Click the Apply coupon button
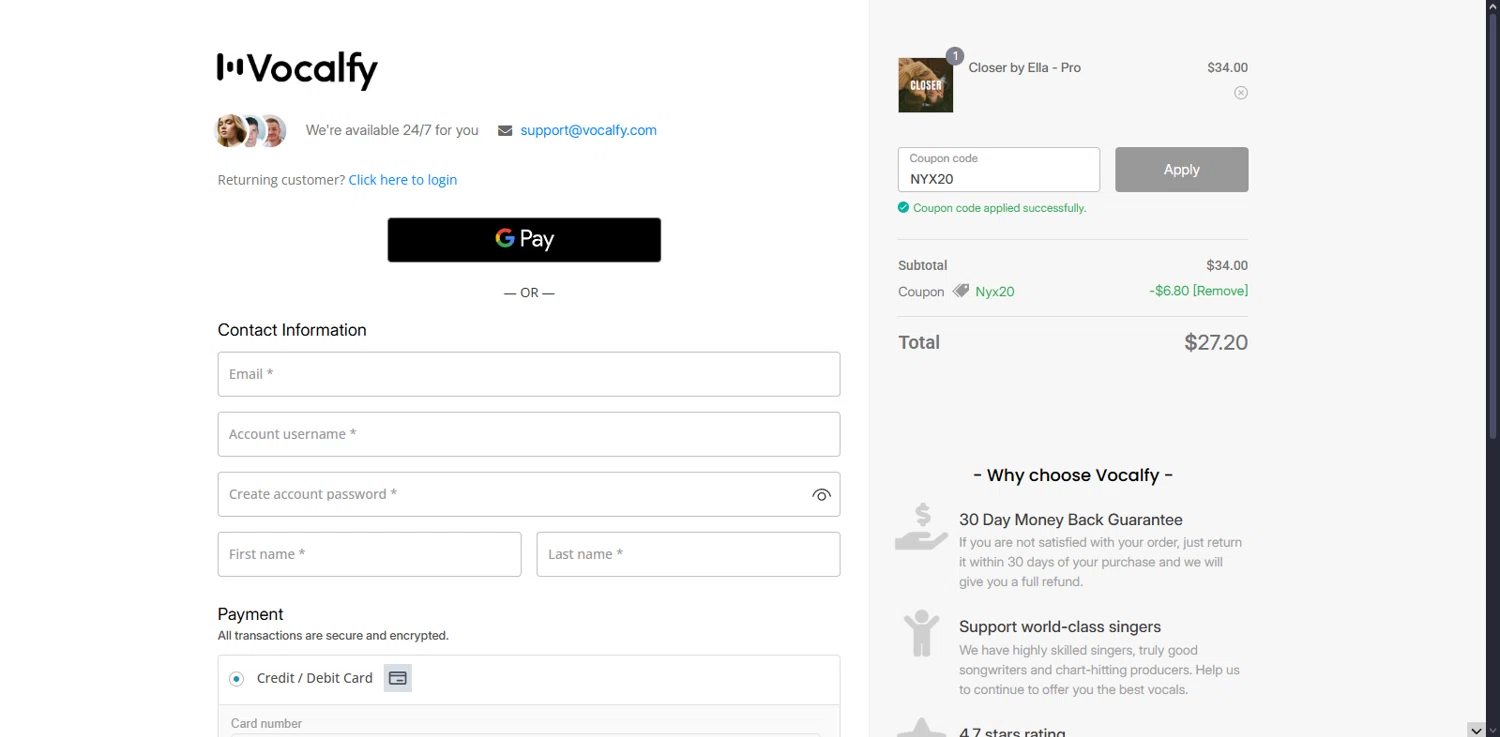The image size is (1500, 737). (x=1182, y=170)
